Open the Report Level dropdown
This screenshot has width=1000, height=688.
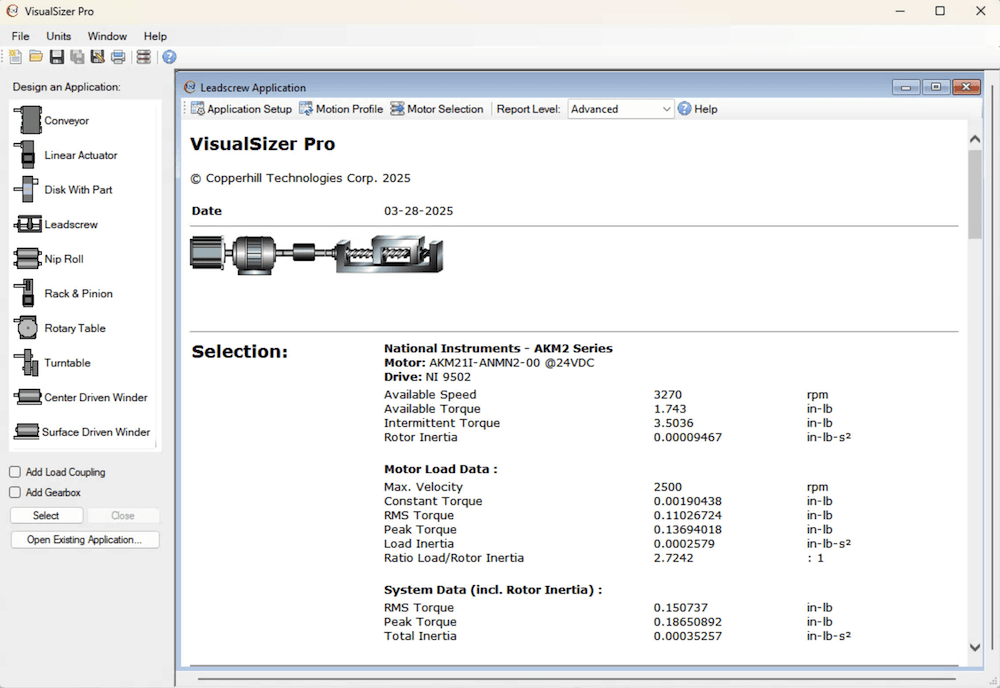tap(666, 108)
